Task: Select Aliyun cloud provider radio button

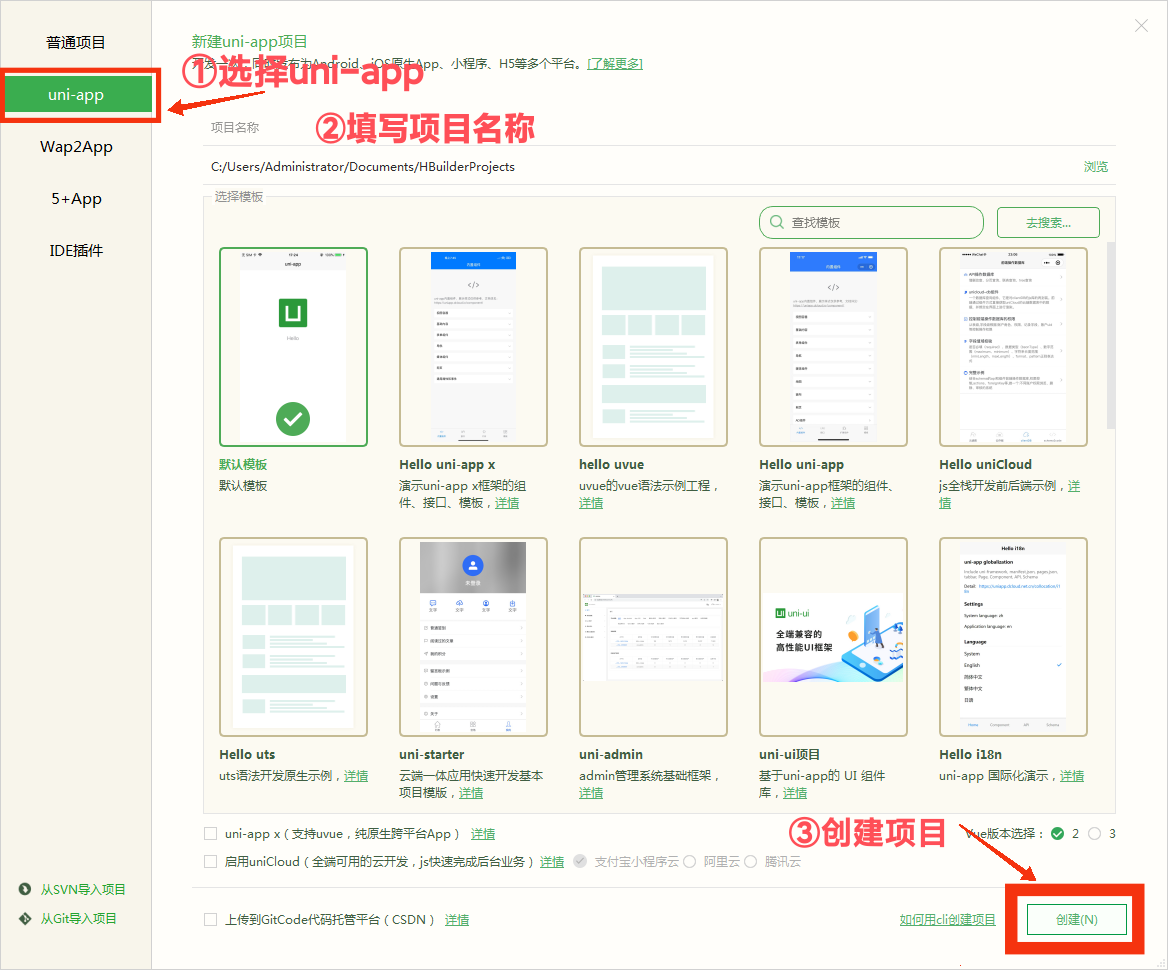Action: point(689,861)
